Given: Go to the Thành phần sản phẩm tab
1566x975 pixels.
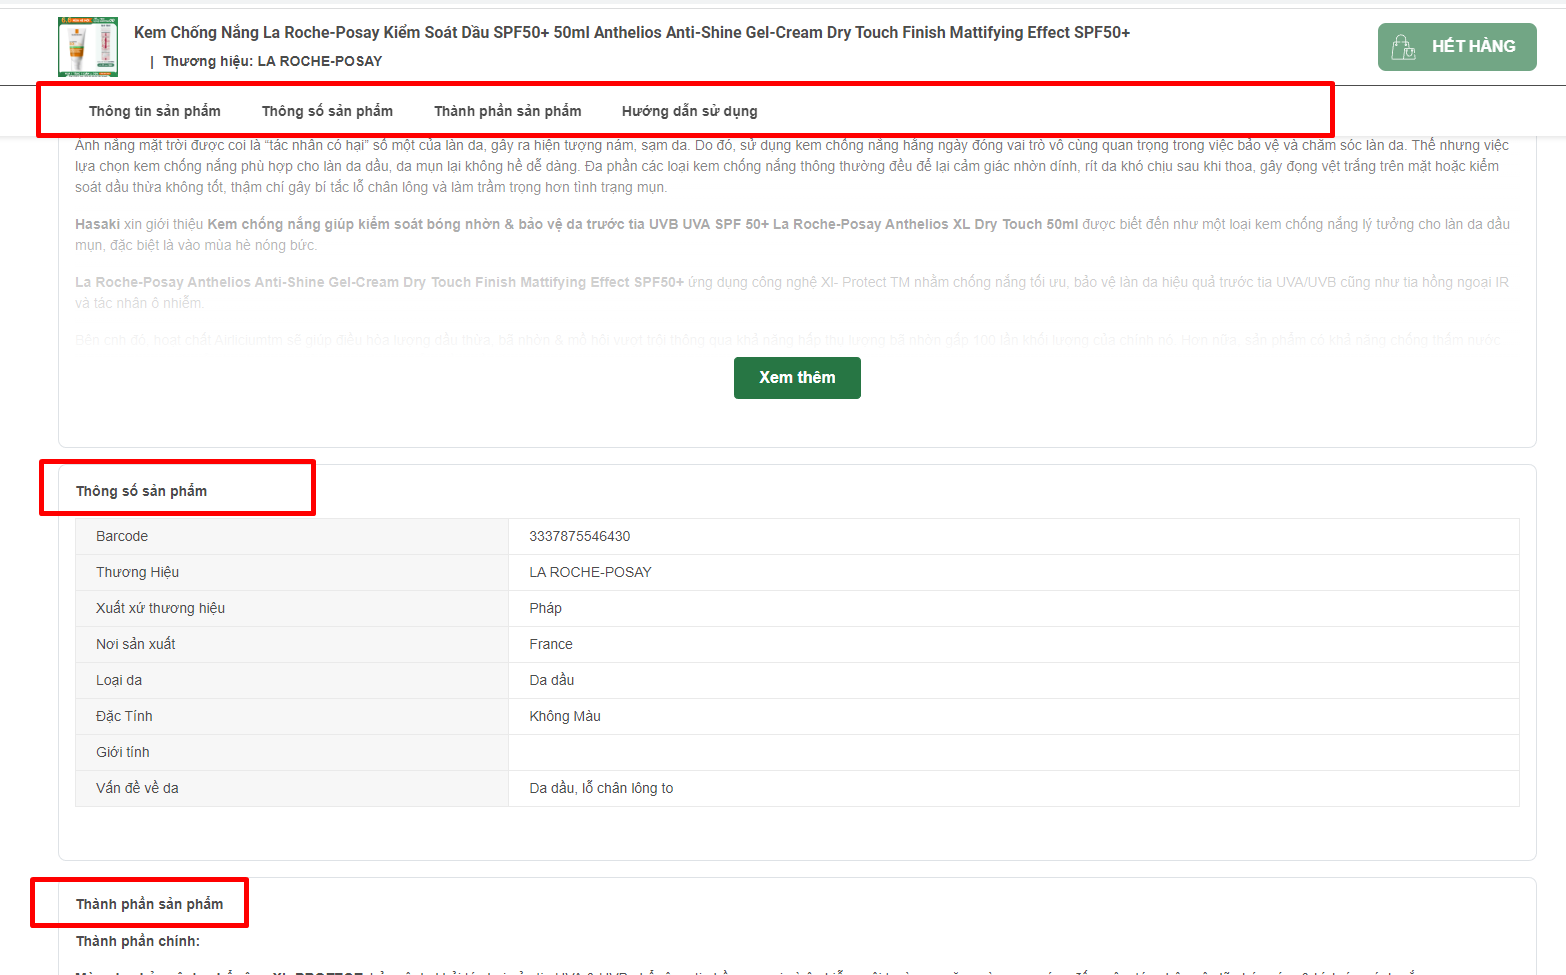Looking at the screenshot, I should [x=508, y=111].
